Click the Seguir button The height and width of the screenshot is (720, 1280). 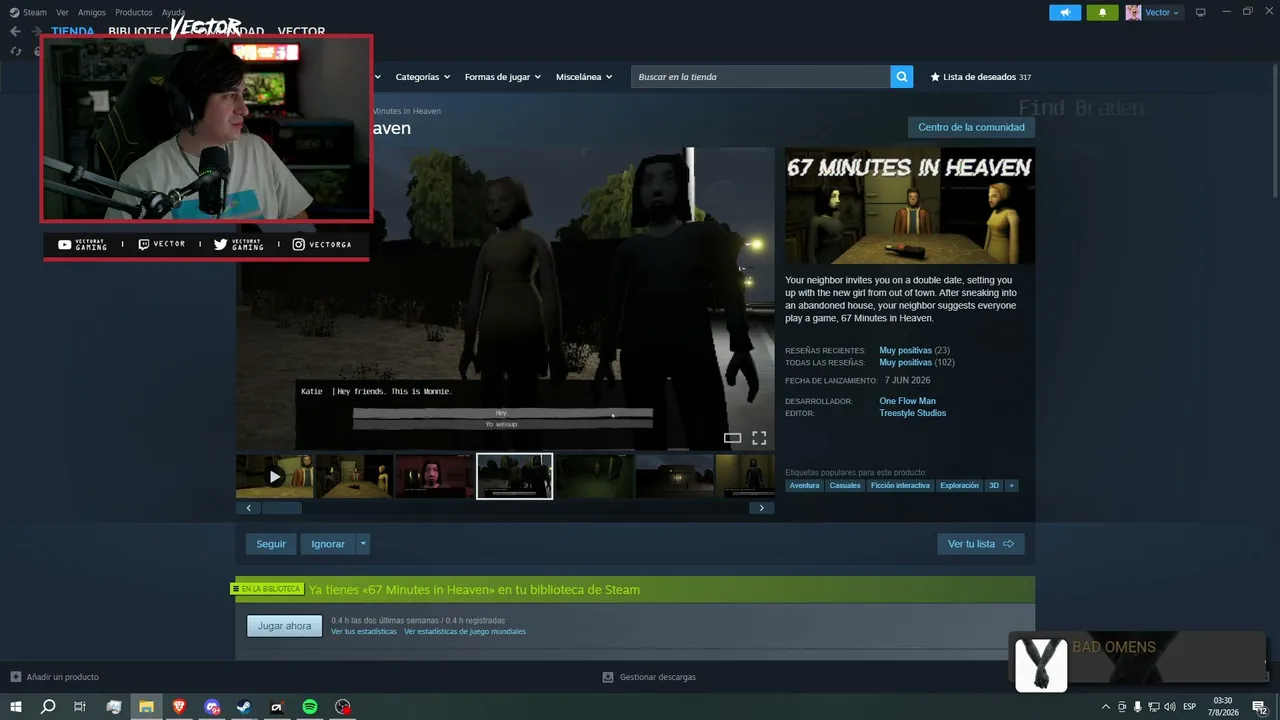pos(271,544)
